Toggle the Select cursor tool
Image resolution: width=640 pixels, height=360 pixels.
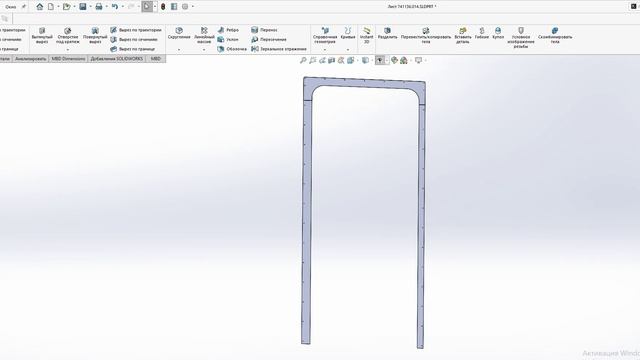(x=147, y=7)
